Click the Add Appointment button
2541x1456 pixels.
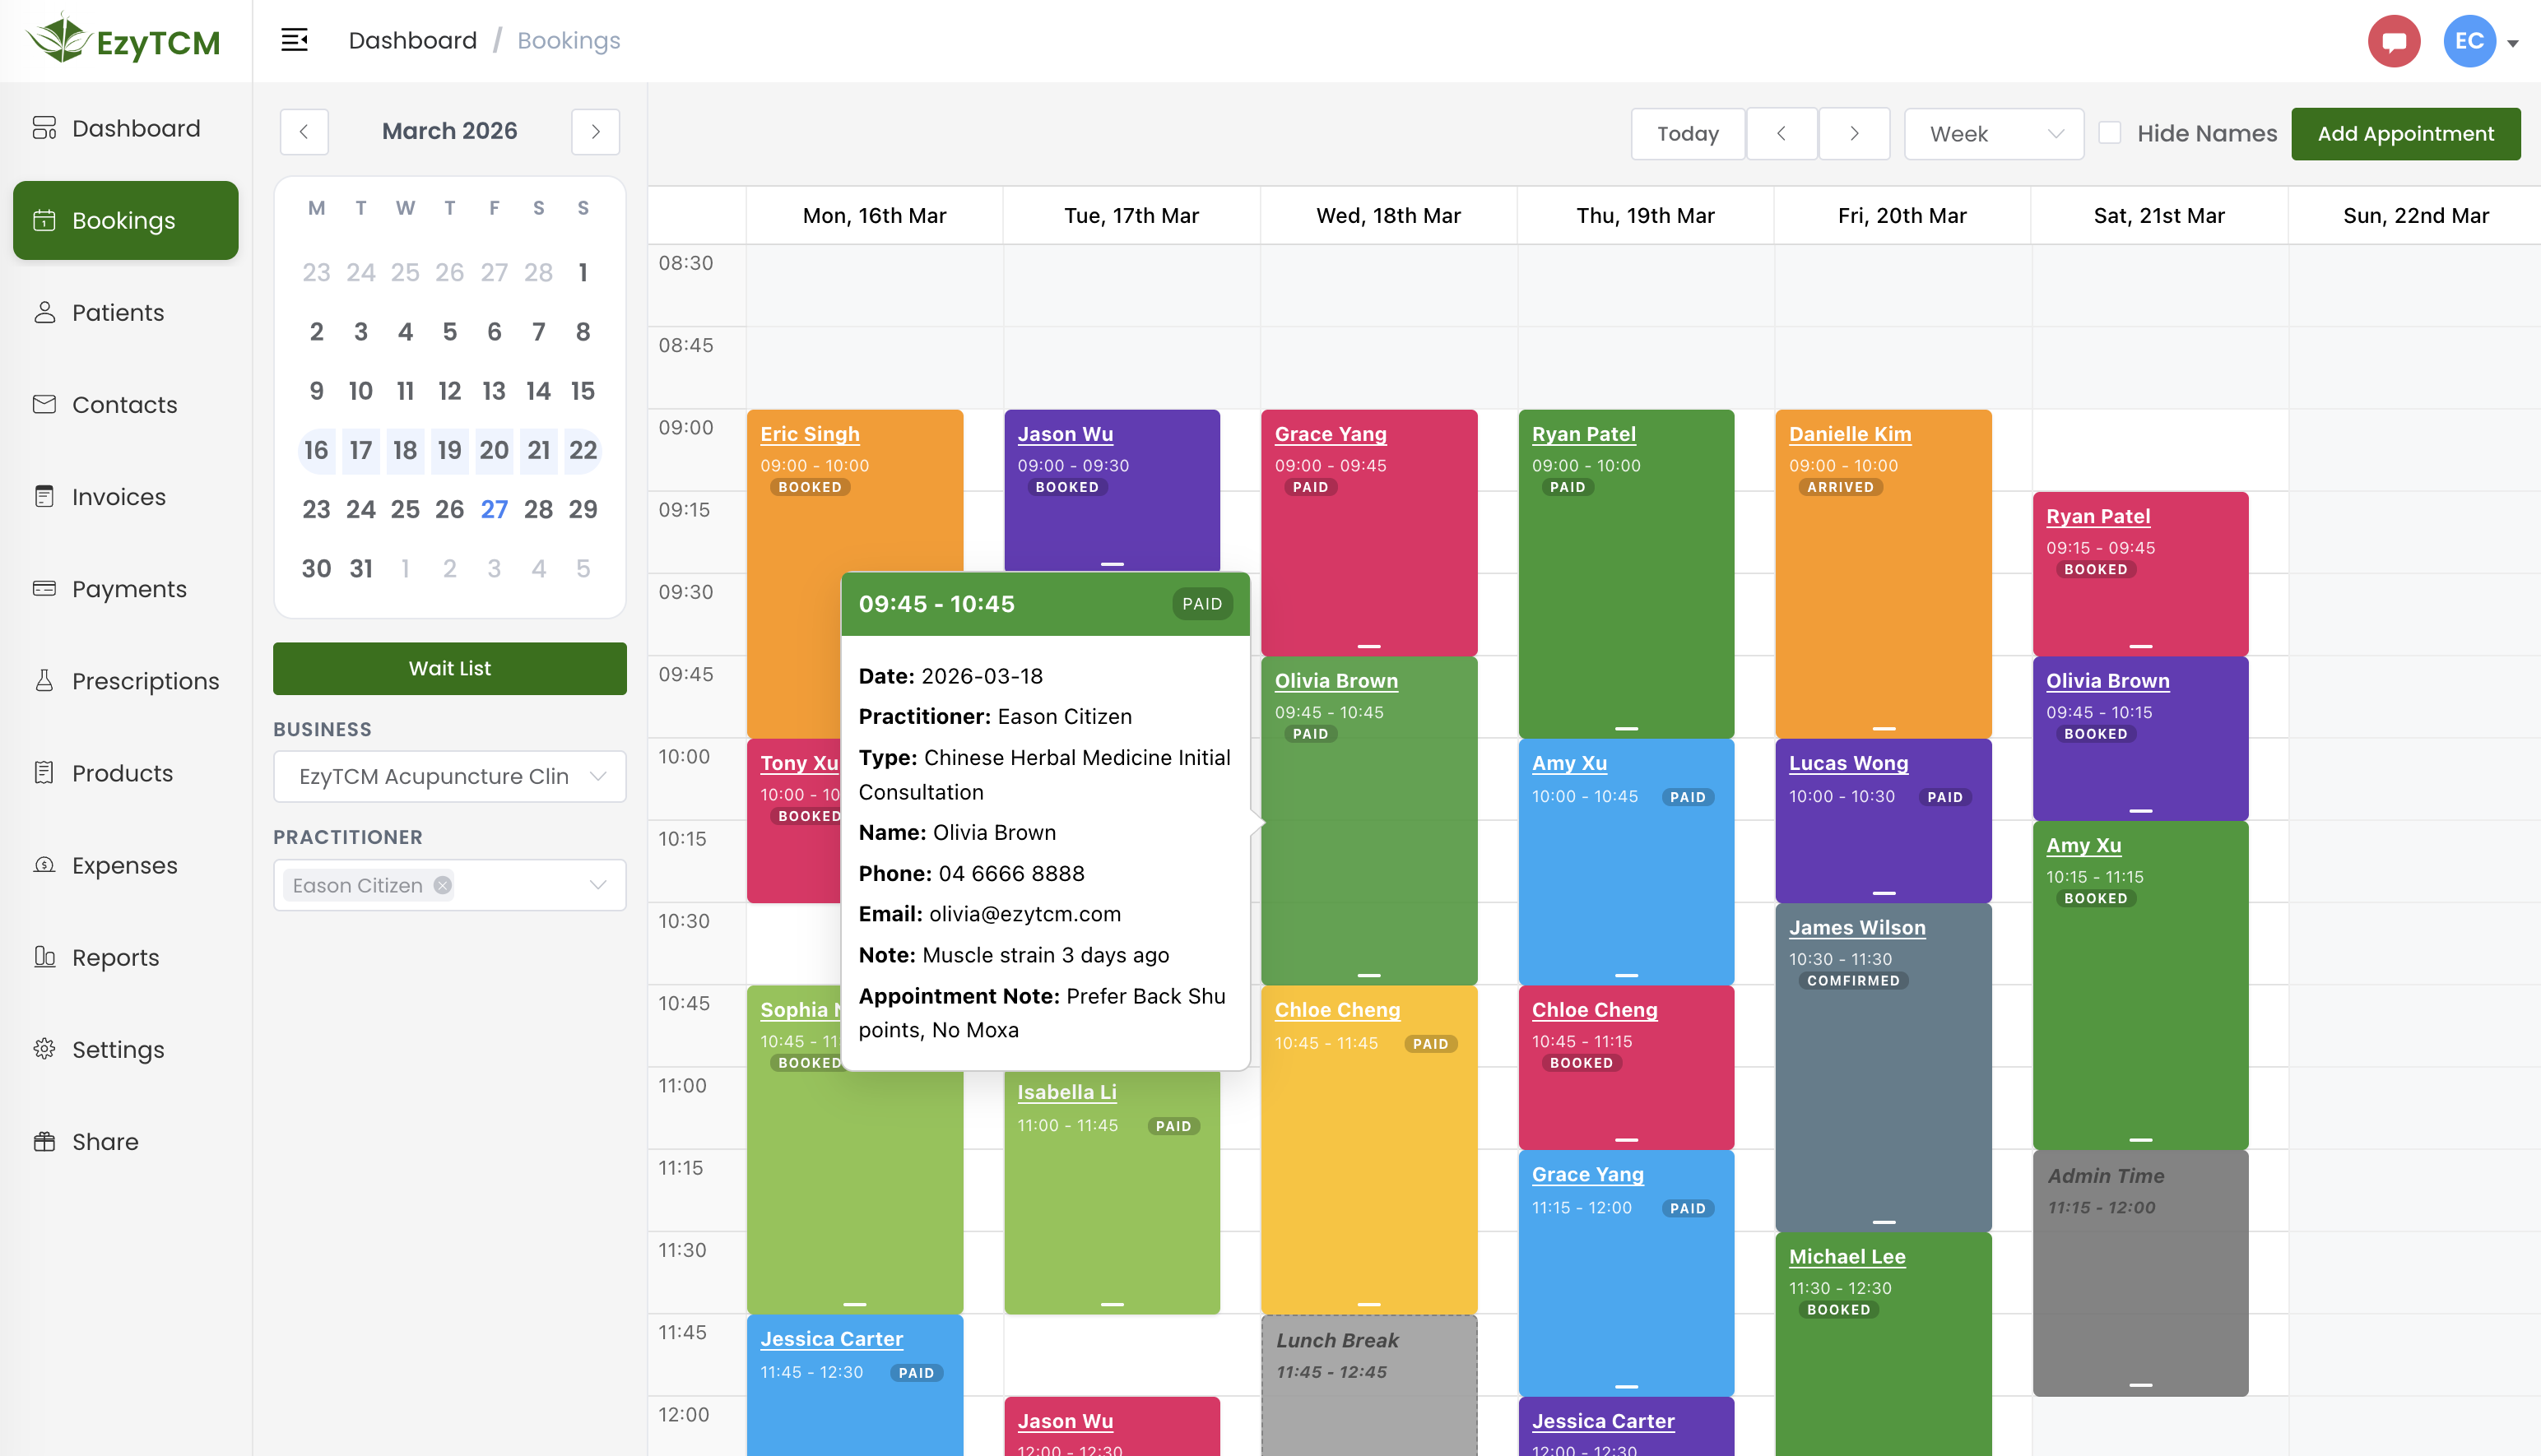click(2405, 133)
